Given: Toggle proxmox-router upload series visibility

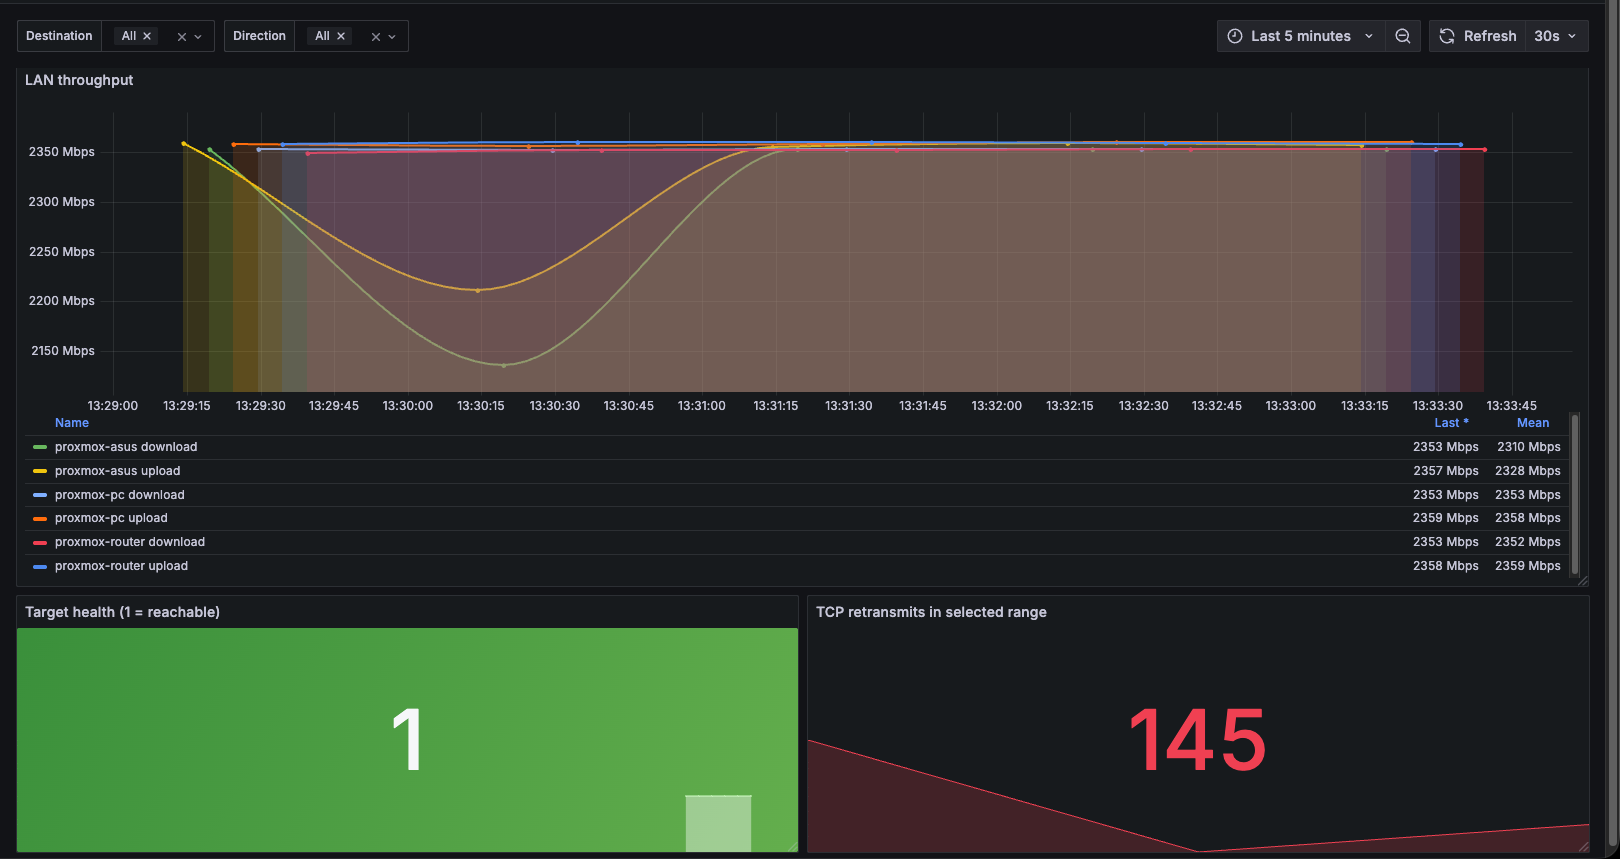Looking at the screenshot, I should pyautogui.click(x=121, y=566).
